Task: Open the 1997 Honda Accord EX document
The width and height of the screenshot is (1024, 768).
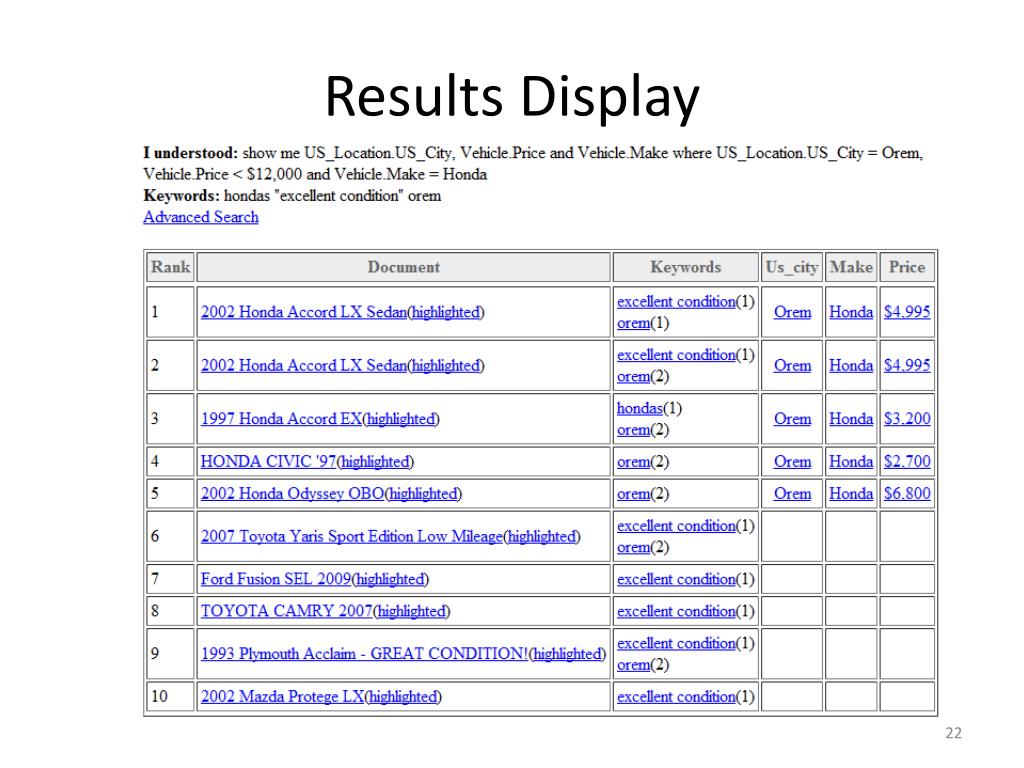Action: (281, 419)
